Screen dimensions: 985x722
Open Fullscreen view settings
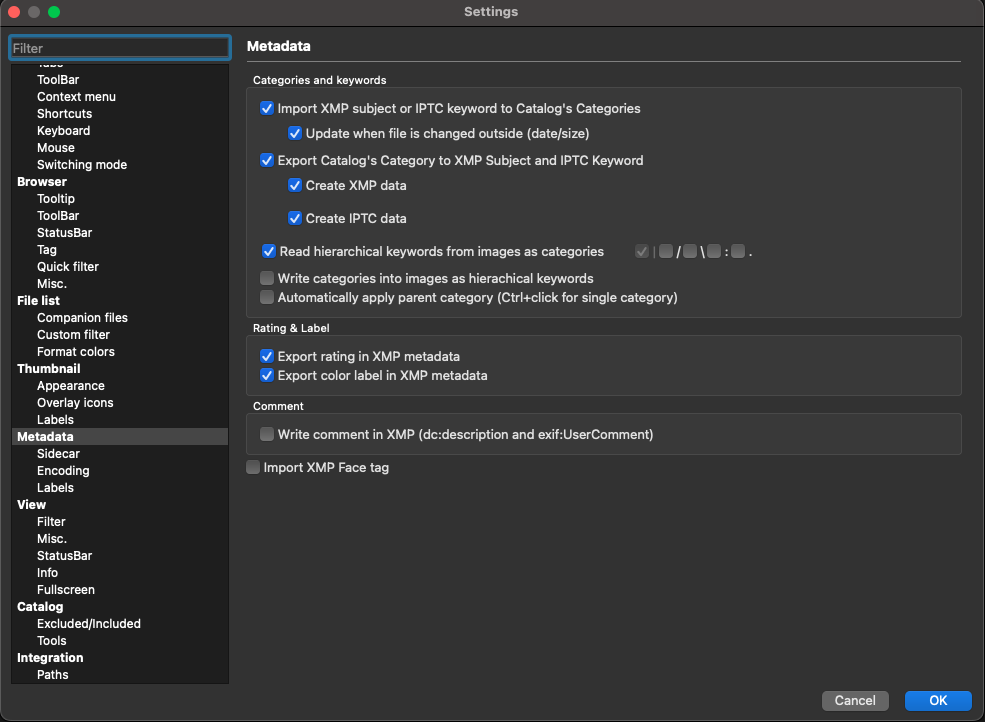[66, 590]
